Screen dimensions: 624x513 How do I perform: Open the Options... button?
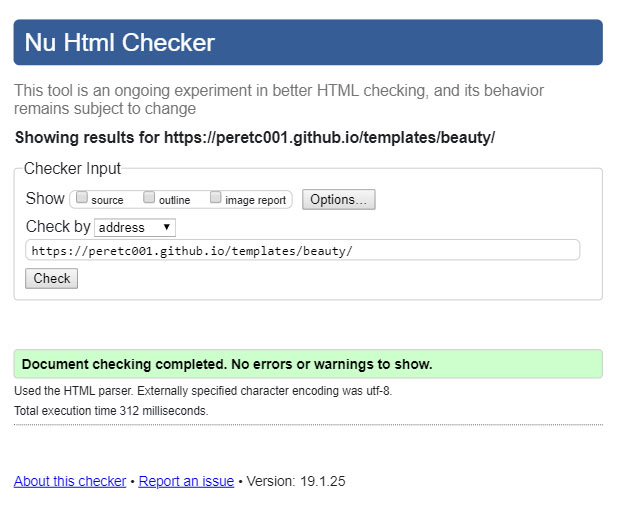pyautogui.click(x=338, y=199)
